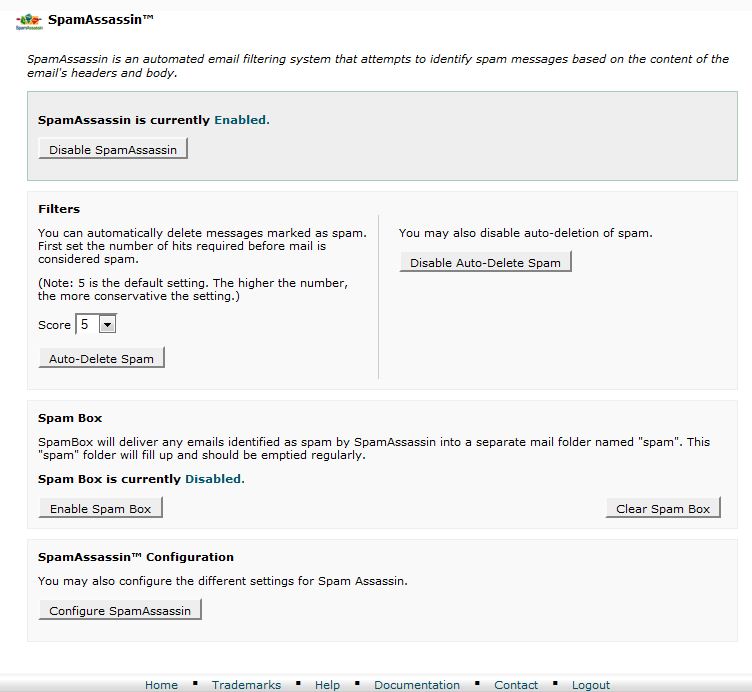
Task: Open the Trademarks link
Action: point(246,685)
